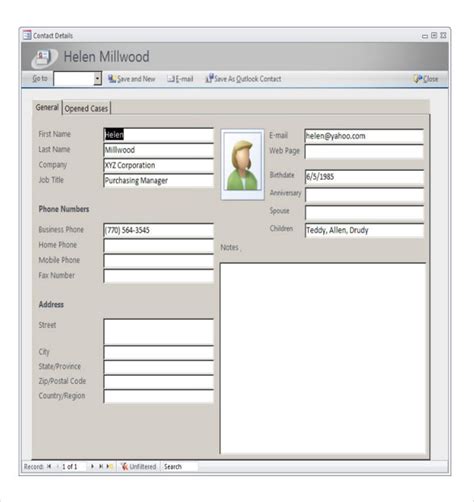Viewport: 474px width, 502px height.
Task: Click the empty Anniversary field
Action: coord(364,195)
